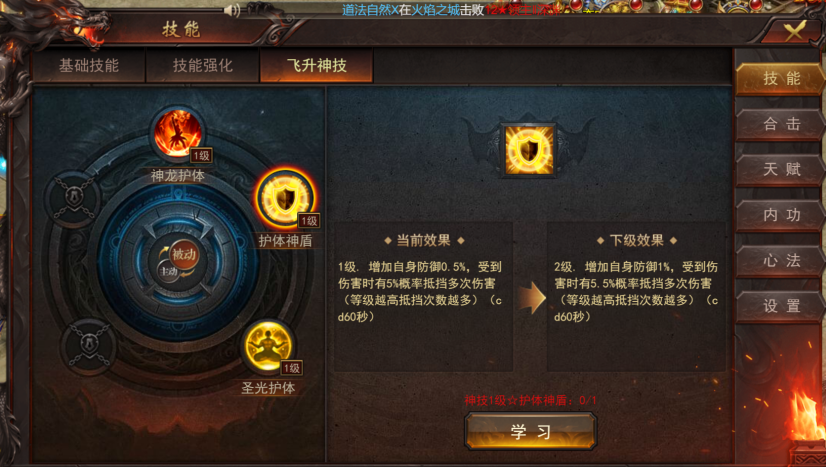Open the 天赋 talent side menu
The image size is (826, 467).
tap(781, 170)
